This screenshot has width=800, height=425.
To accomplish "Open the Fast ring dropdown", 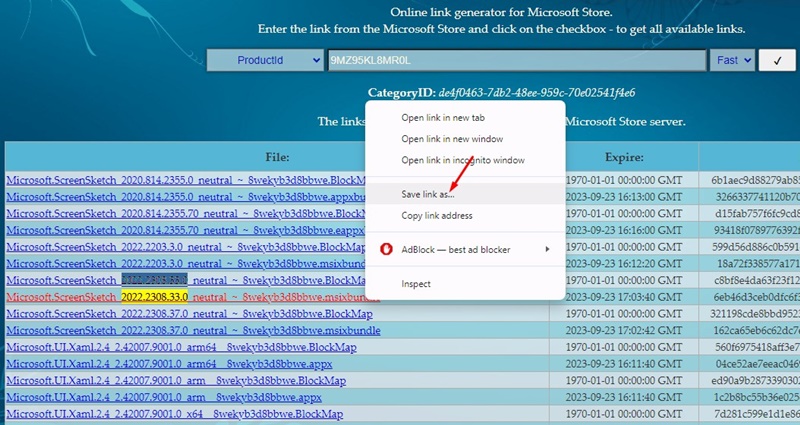I will point(732,60).
